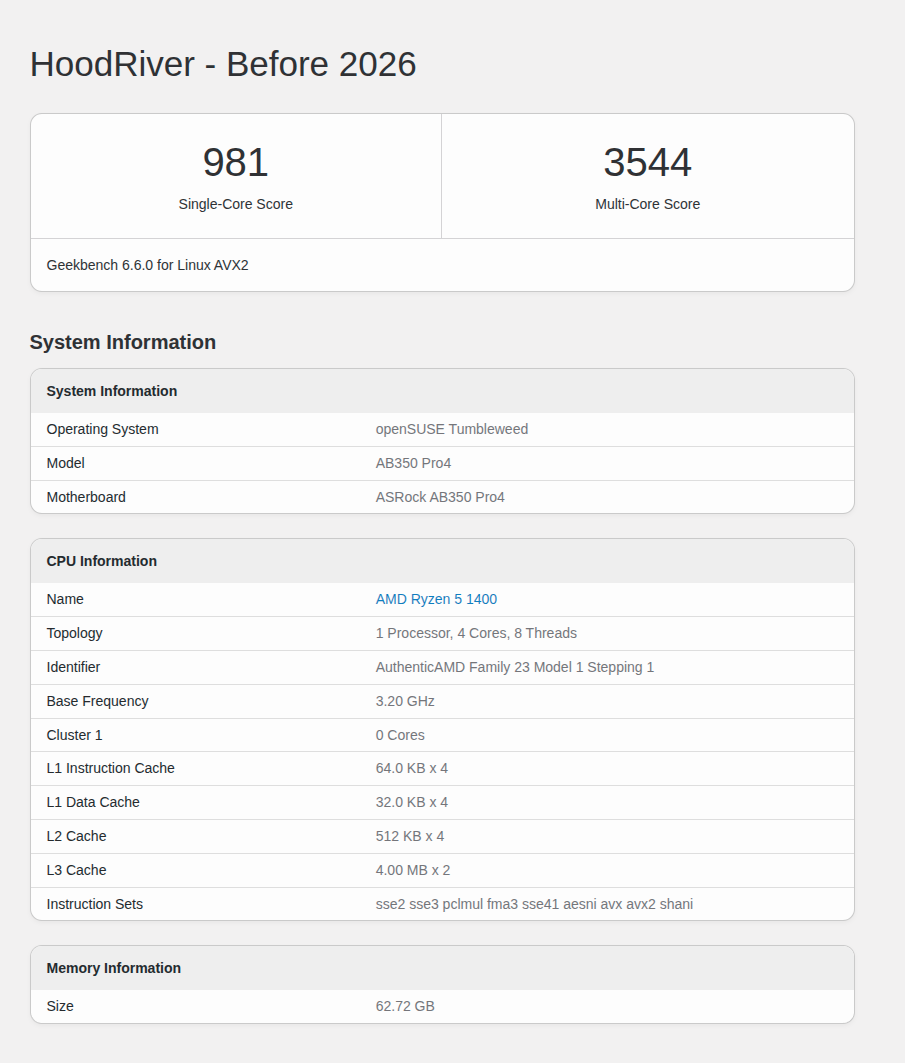Image resolution: width=905 pixels, height=1063 pixels.
Task: Select the openSUSE Tumbleweed operating system value
Action: coord(451,429)
